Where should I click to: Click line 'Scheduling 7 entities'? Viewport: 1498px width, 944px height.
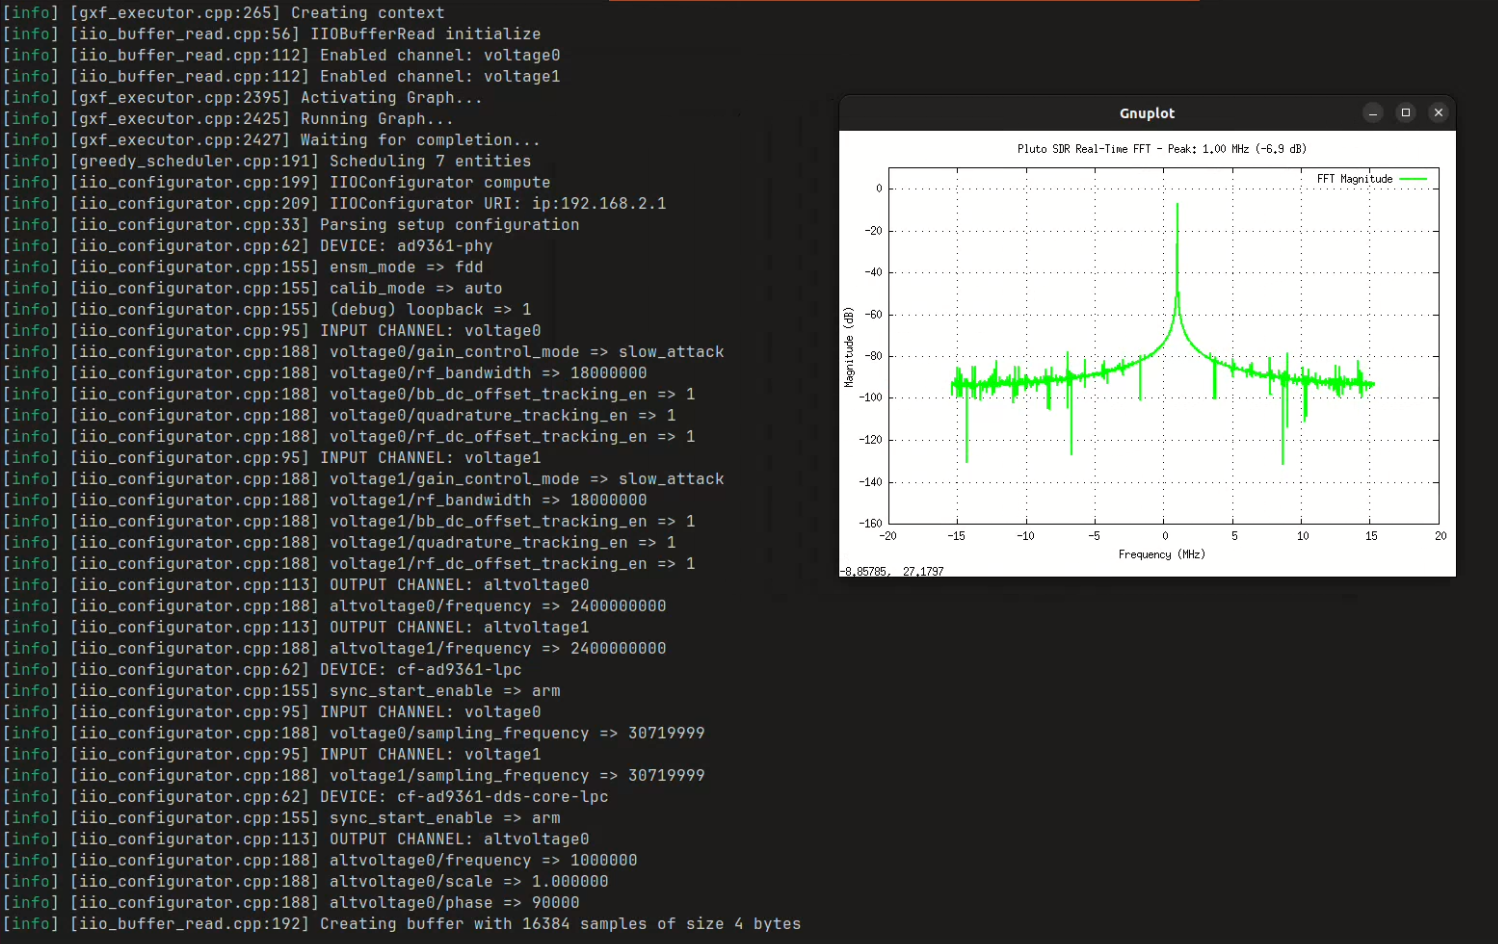pos(267,161)
